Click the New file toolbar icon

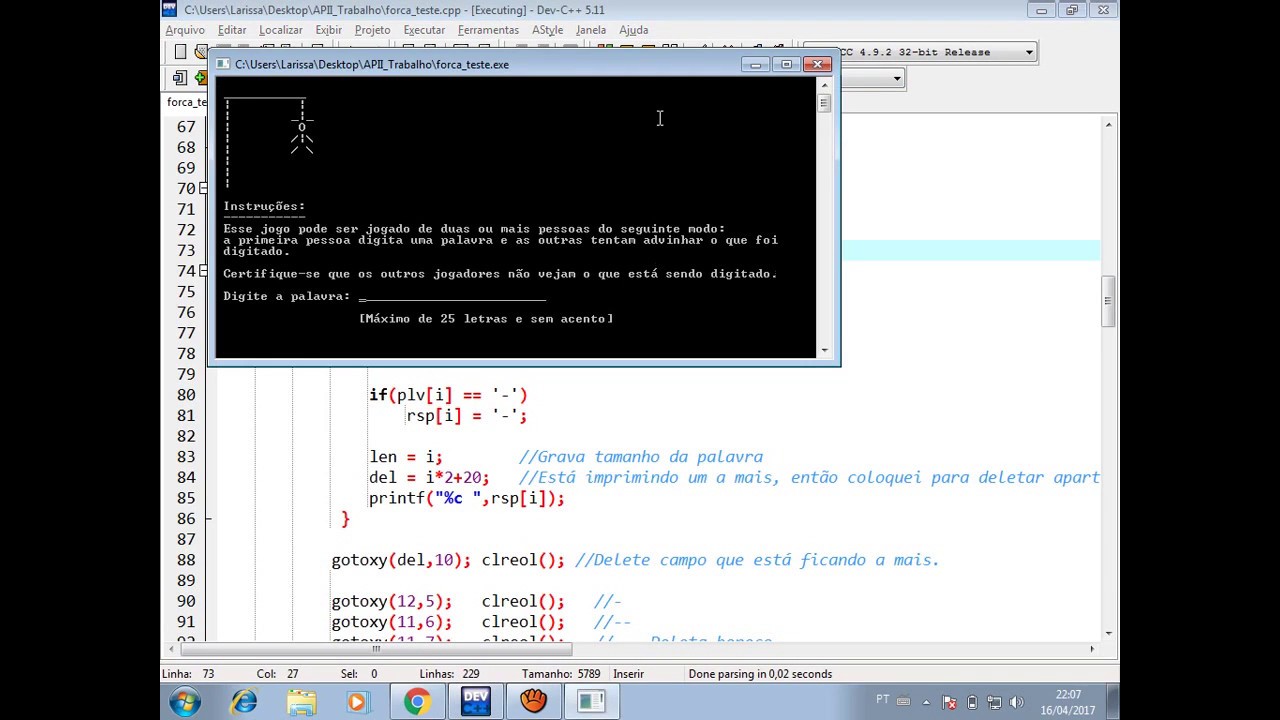point(180,52)
